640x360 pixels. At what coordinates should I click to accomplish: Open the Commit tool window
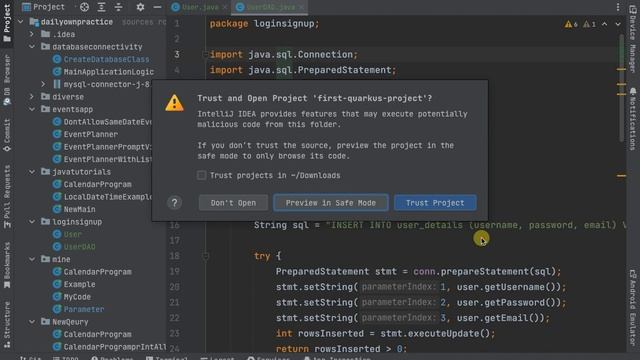7,136
